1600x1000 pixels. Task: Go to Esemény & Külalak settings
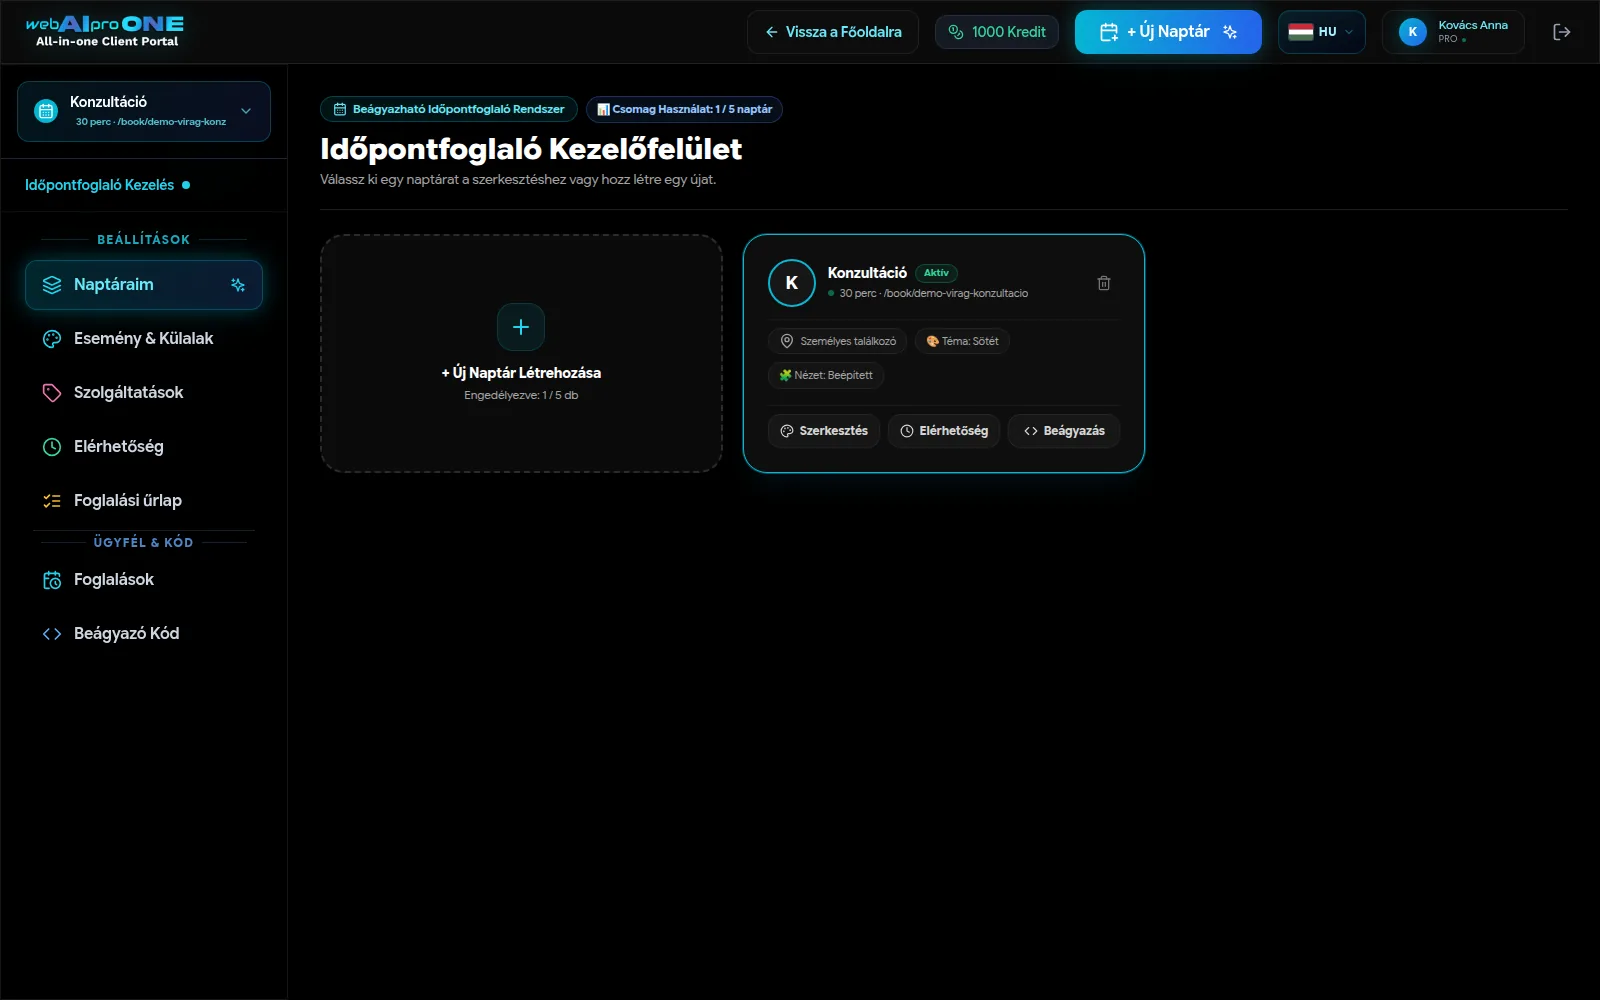(x=144, y=339)
